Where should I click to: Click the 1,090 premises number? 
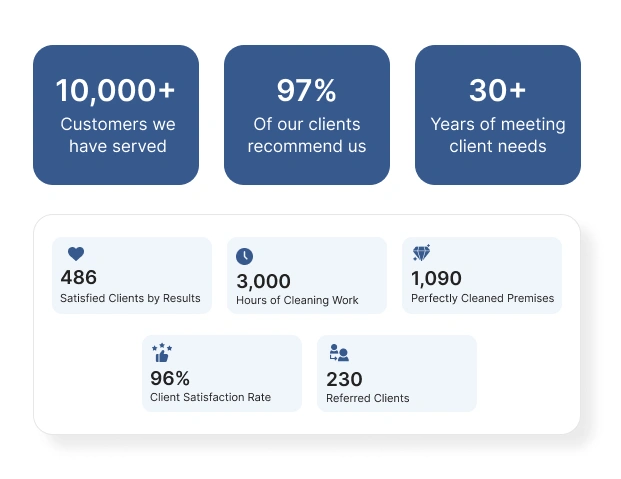point(435,277)
